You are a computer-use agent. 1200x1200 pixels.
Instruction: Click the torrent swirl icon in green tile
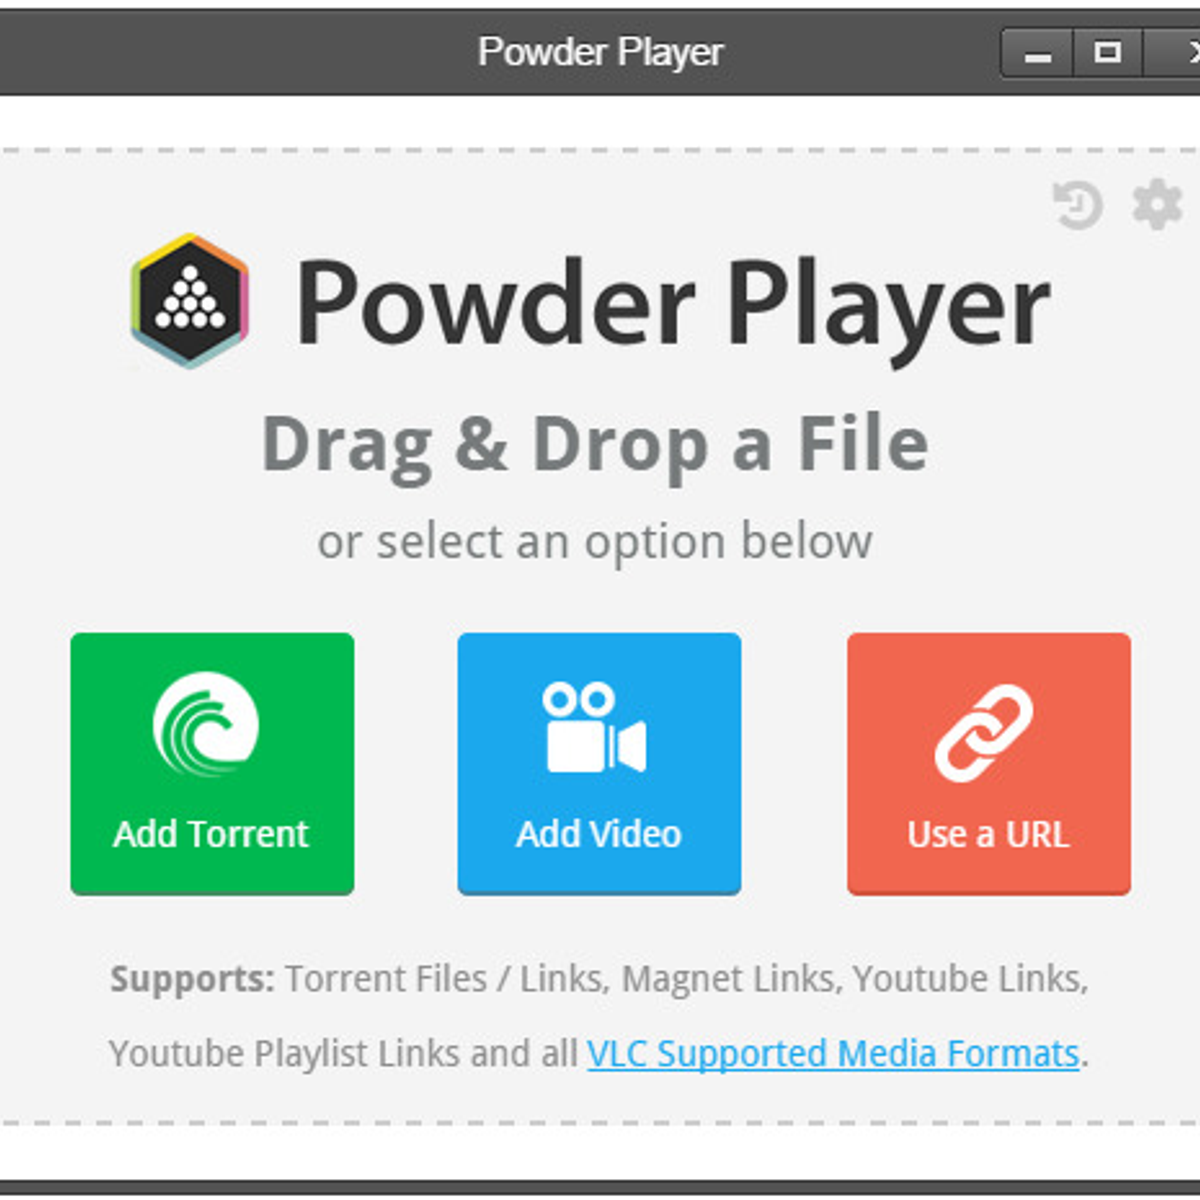click(x=206, y=725)
